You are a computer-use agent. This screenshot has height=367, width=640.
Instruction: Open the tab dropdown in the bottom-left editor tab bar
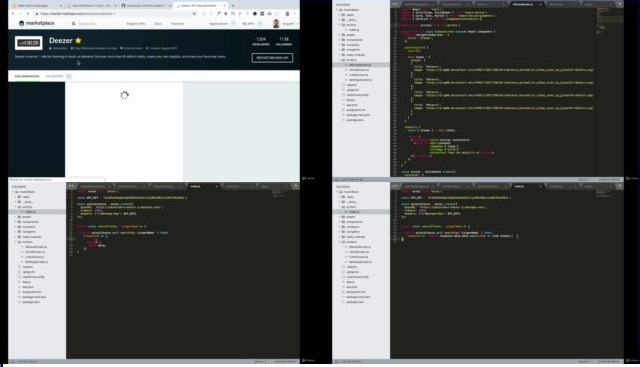pos(296,186)
